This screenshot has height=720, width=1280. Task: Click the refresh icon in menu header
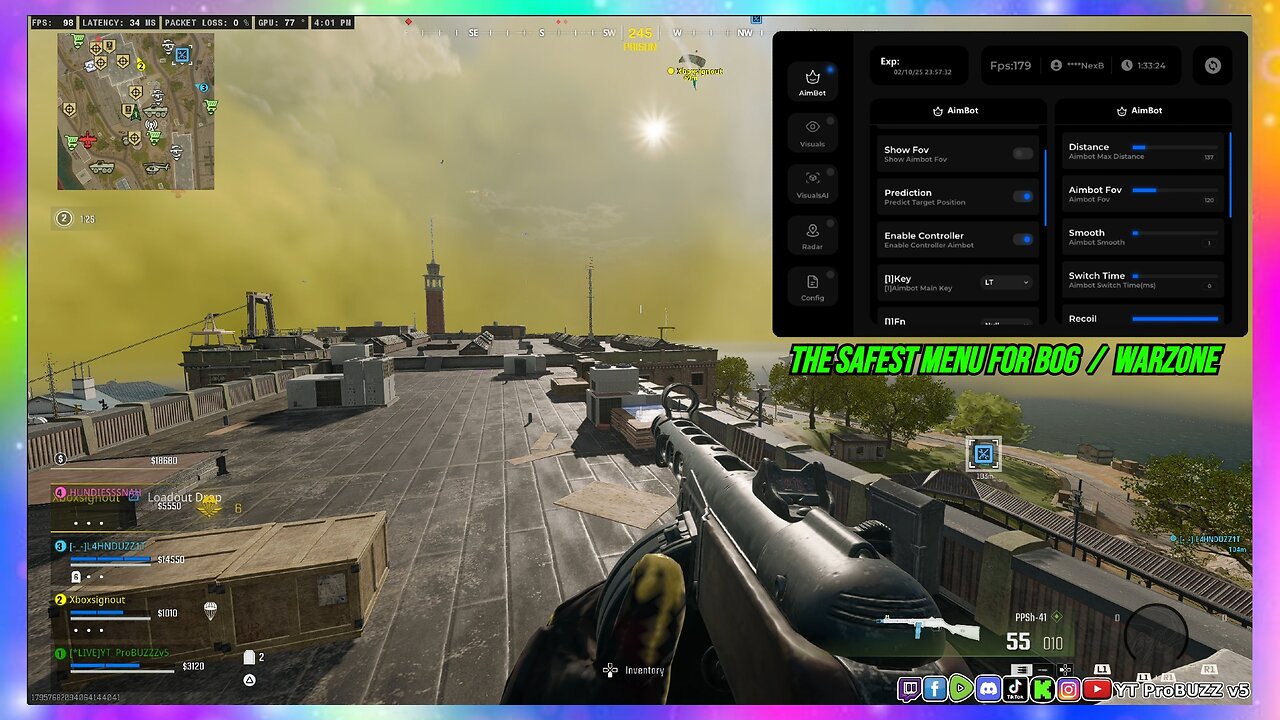(1212, 65)
